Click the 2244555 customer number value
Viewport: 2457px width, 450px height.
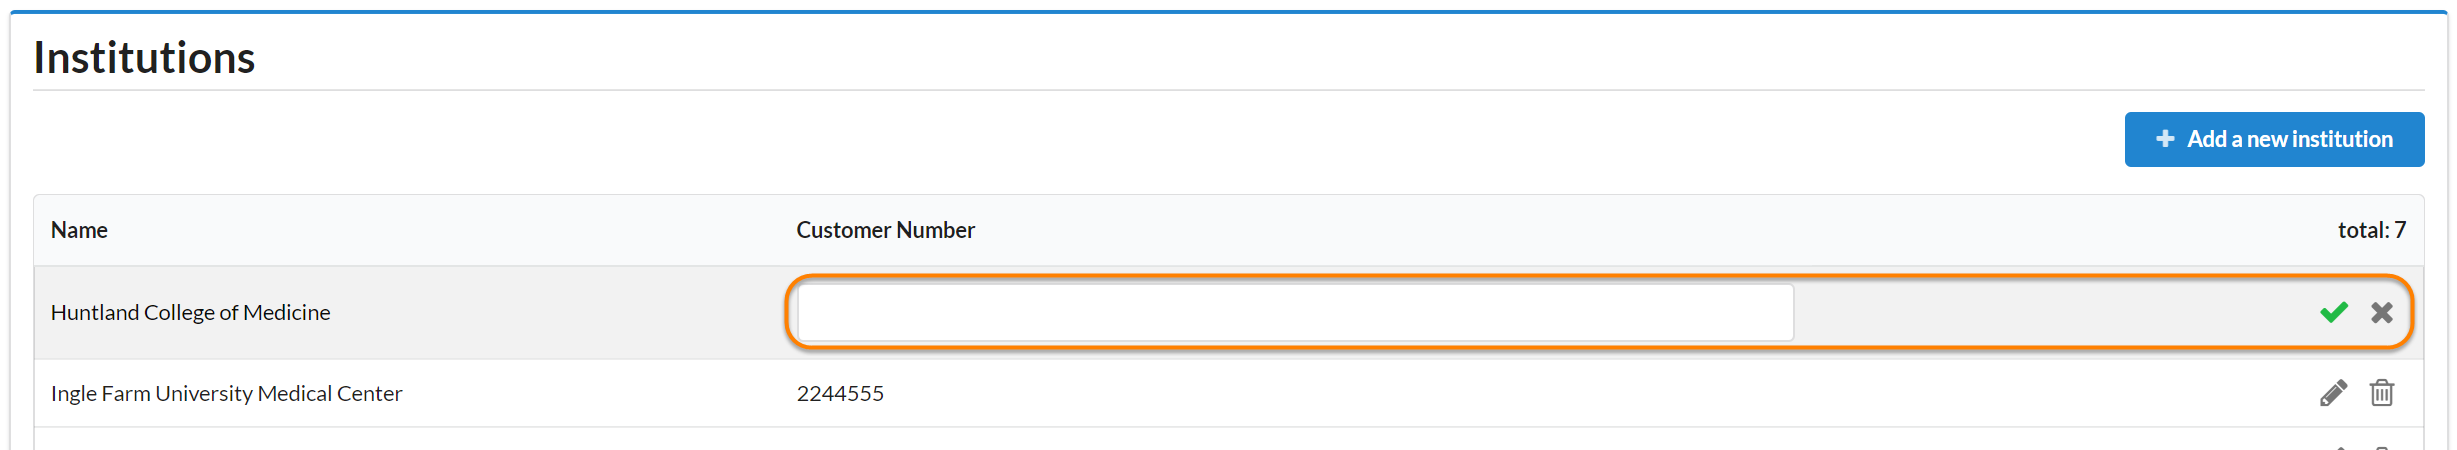840,394
